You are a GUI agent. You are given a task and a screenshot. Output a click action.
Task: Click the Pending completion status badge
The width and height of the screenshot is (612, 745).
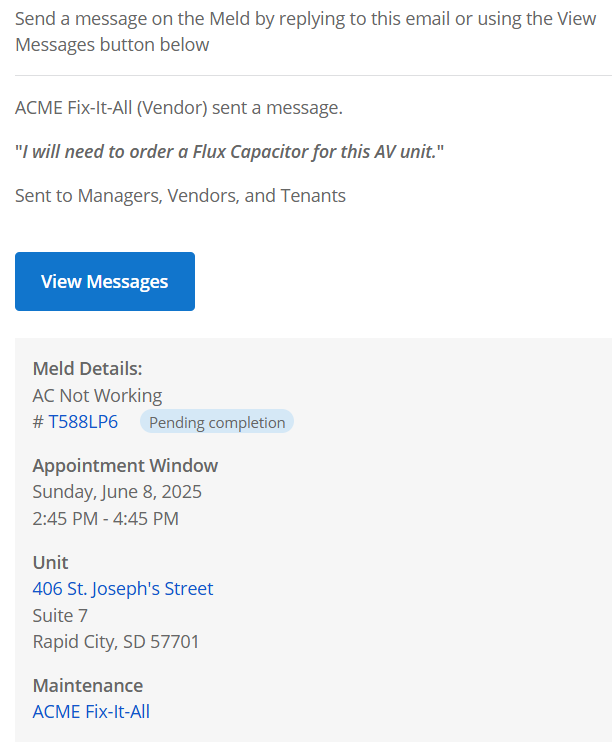(x=217, y=422)
